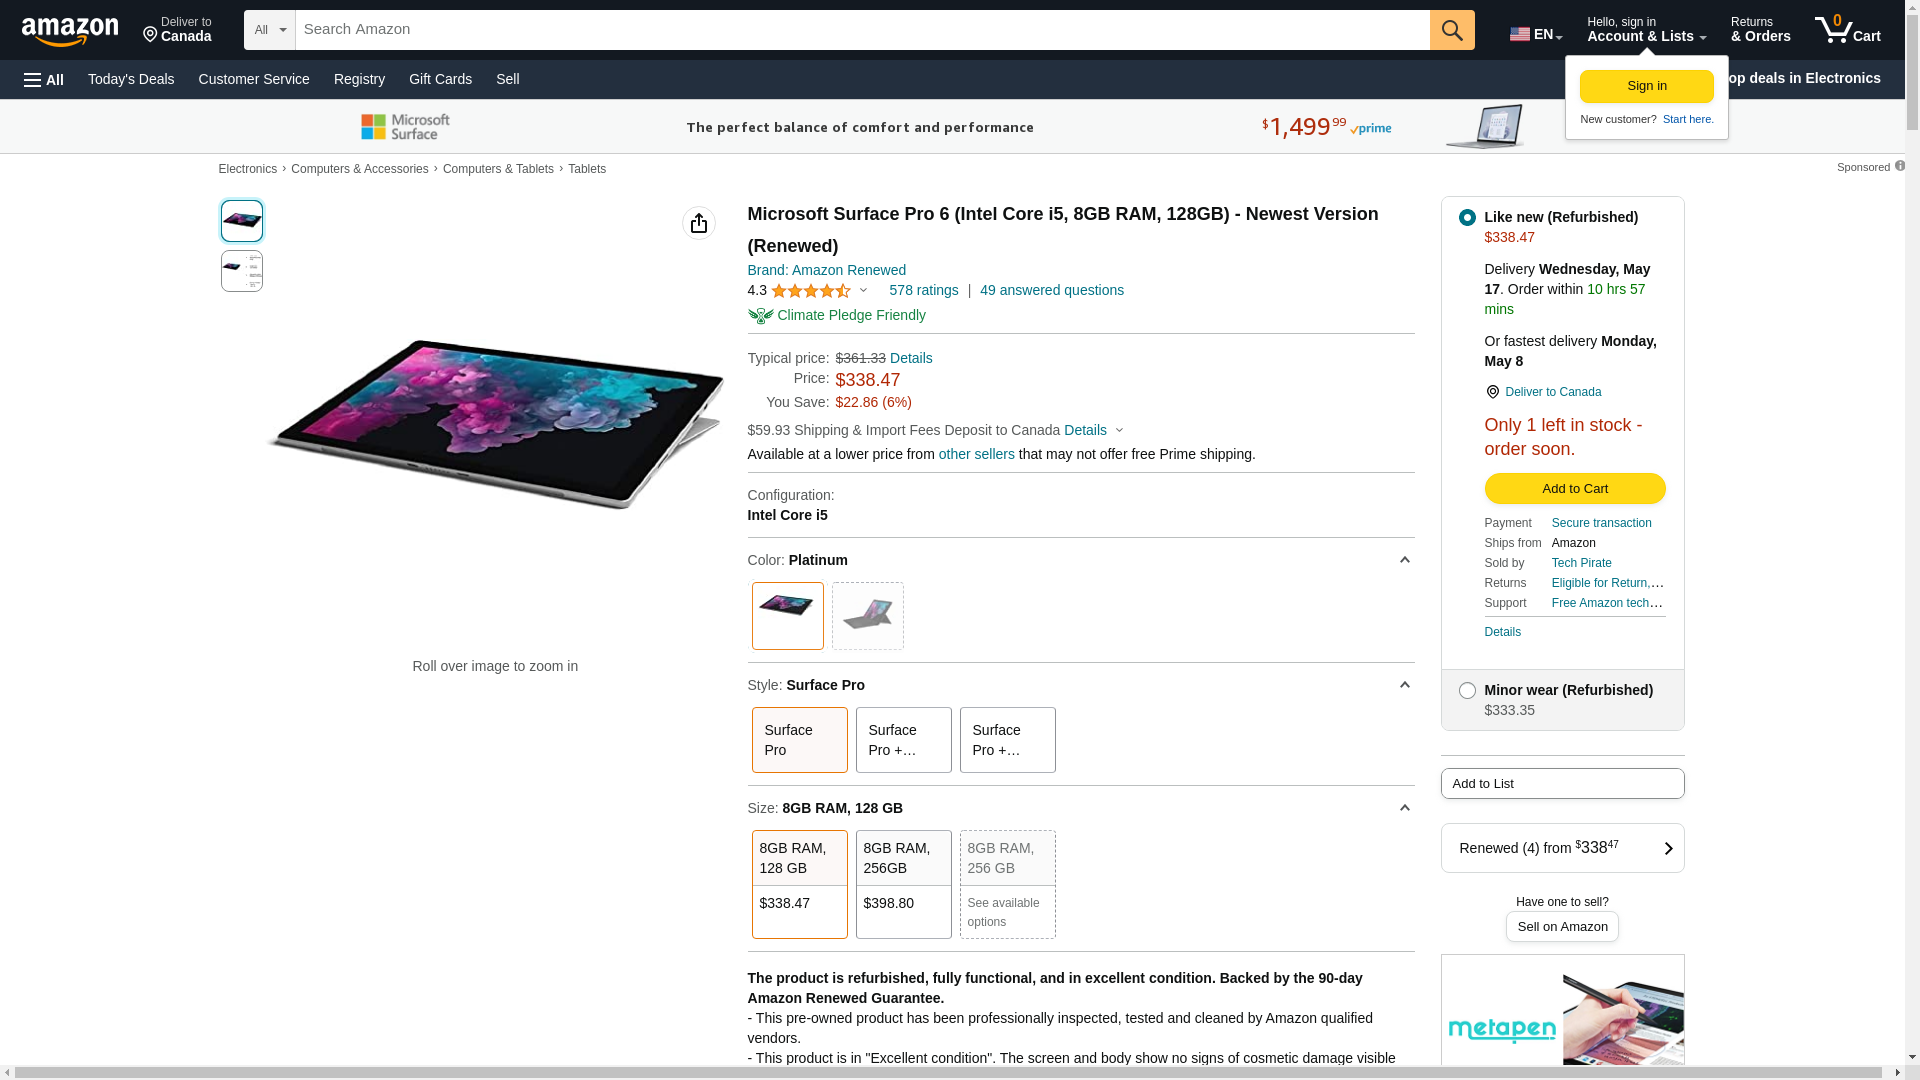This screenshot has height=1080, width=1920.
Task: Open Today's Deals in navigation bar
Action: coord(131,79)
